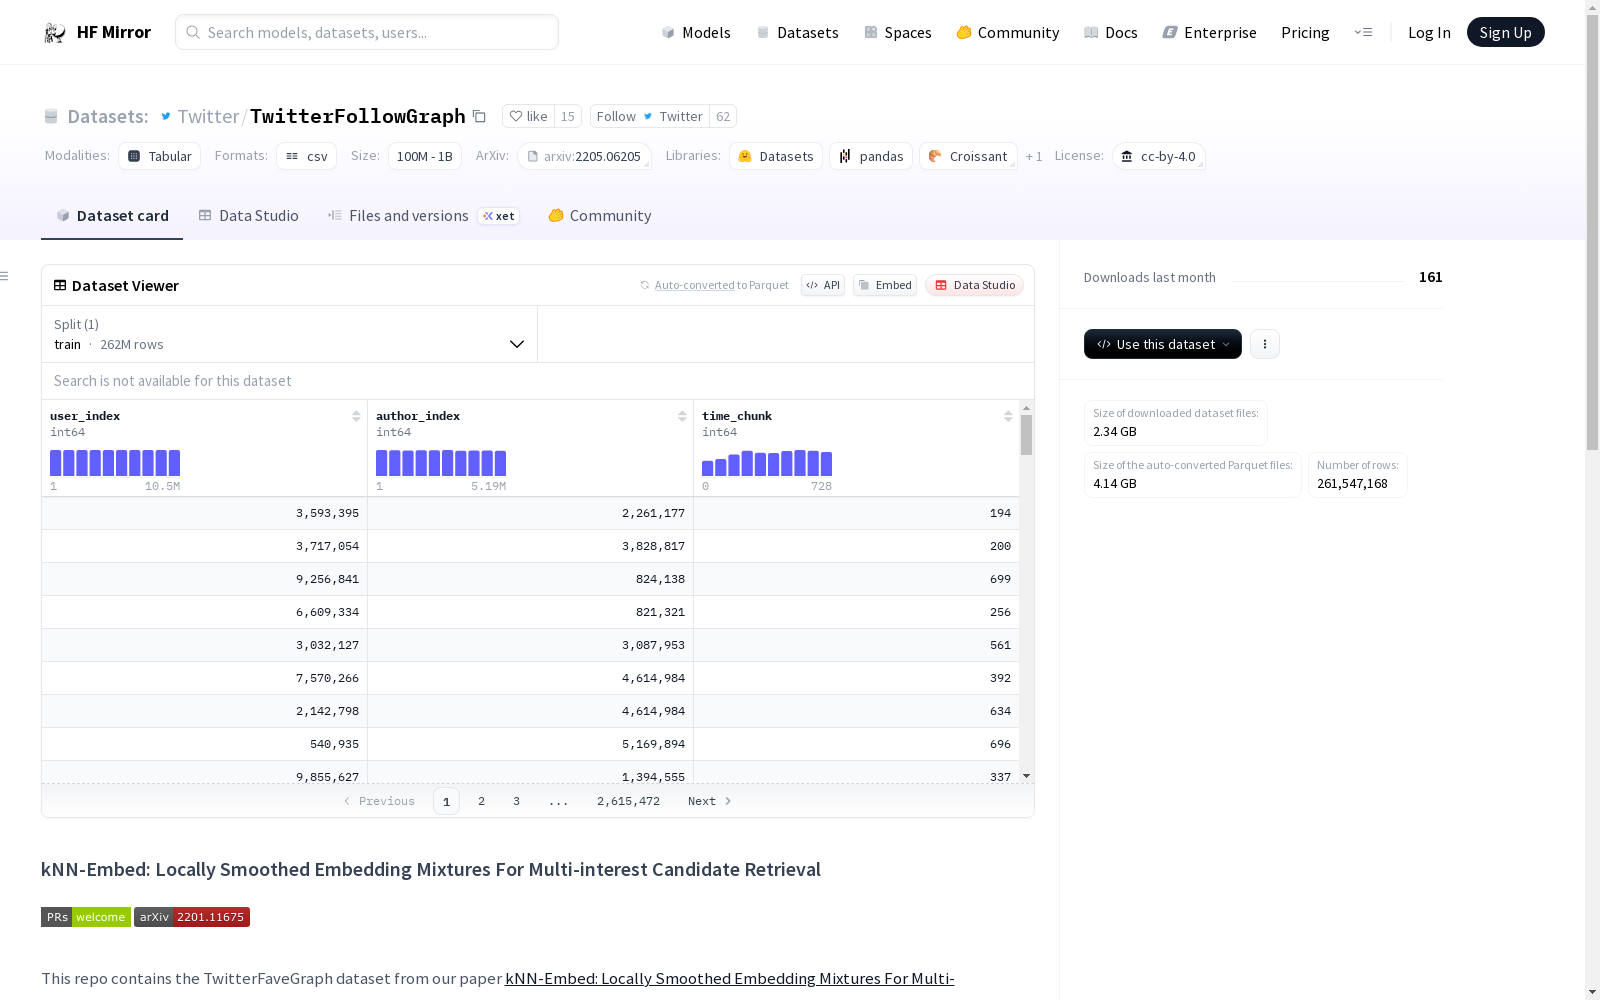Open Enterprise in the top navigation

point(1210,33)
